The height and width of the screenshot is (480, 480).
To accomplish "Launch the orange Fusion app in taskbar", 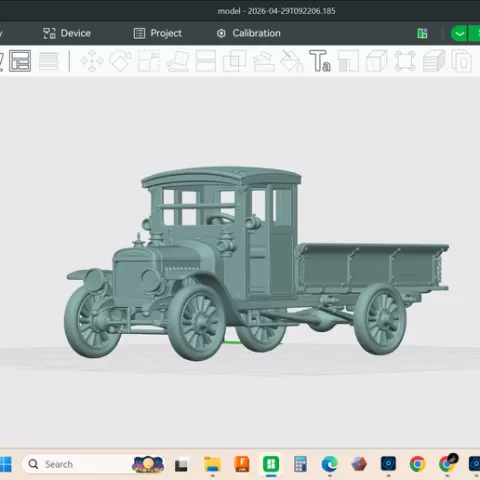I will pyautogui.click(x=242, y=464).
